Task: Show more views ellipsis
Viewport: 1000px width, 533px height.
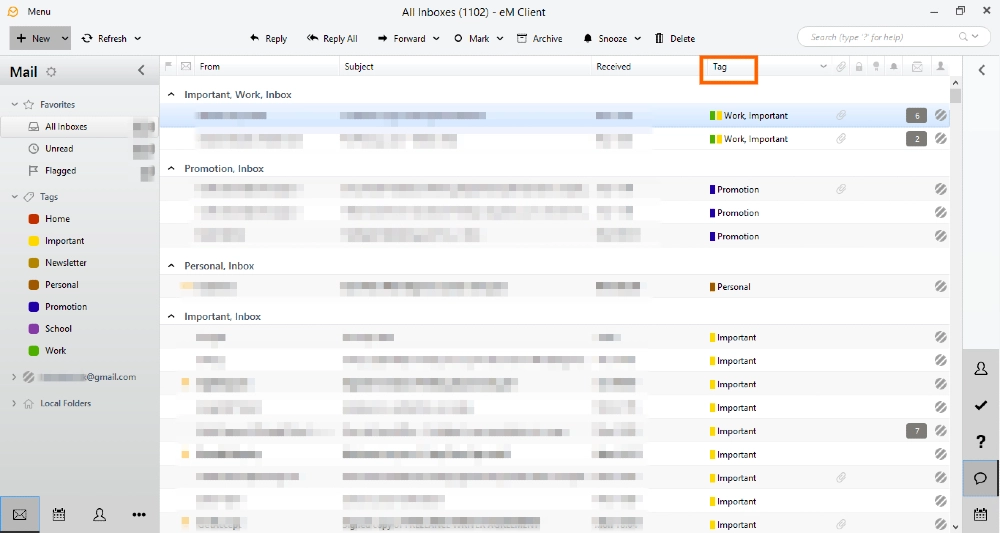Action: [139, 515]
